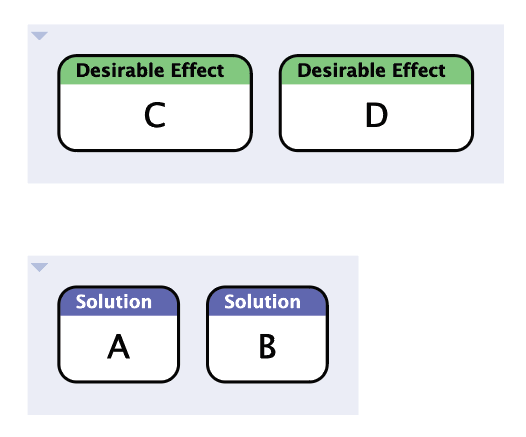Click purple Solution header of A

click(x=118, y=302)
